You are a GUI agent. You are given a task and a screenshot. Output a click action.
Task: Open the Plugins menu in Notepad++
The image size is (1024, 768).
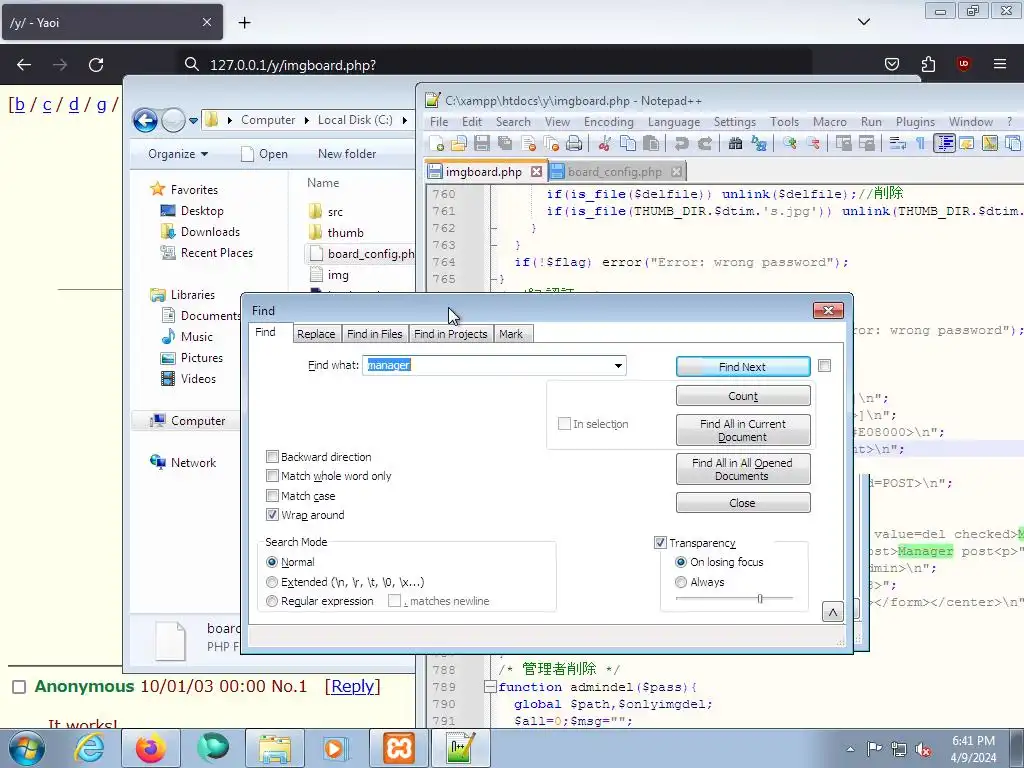point(915,122)
